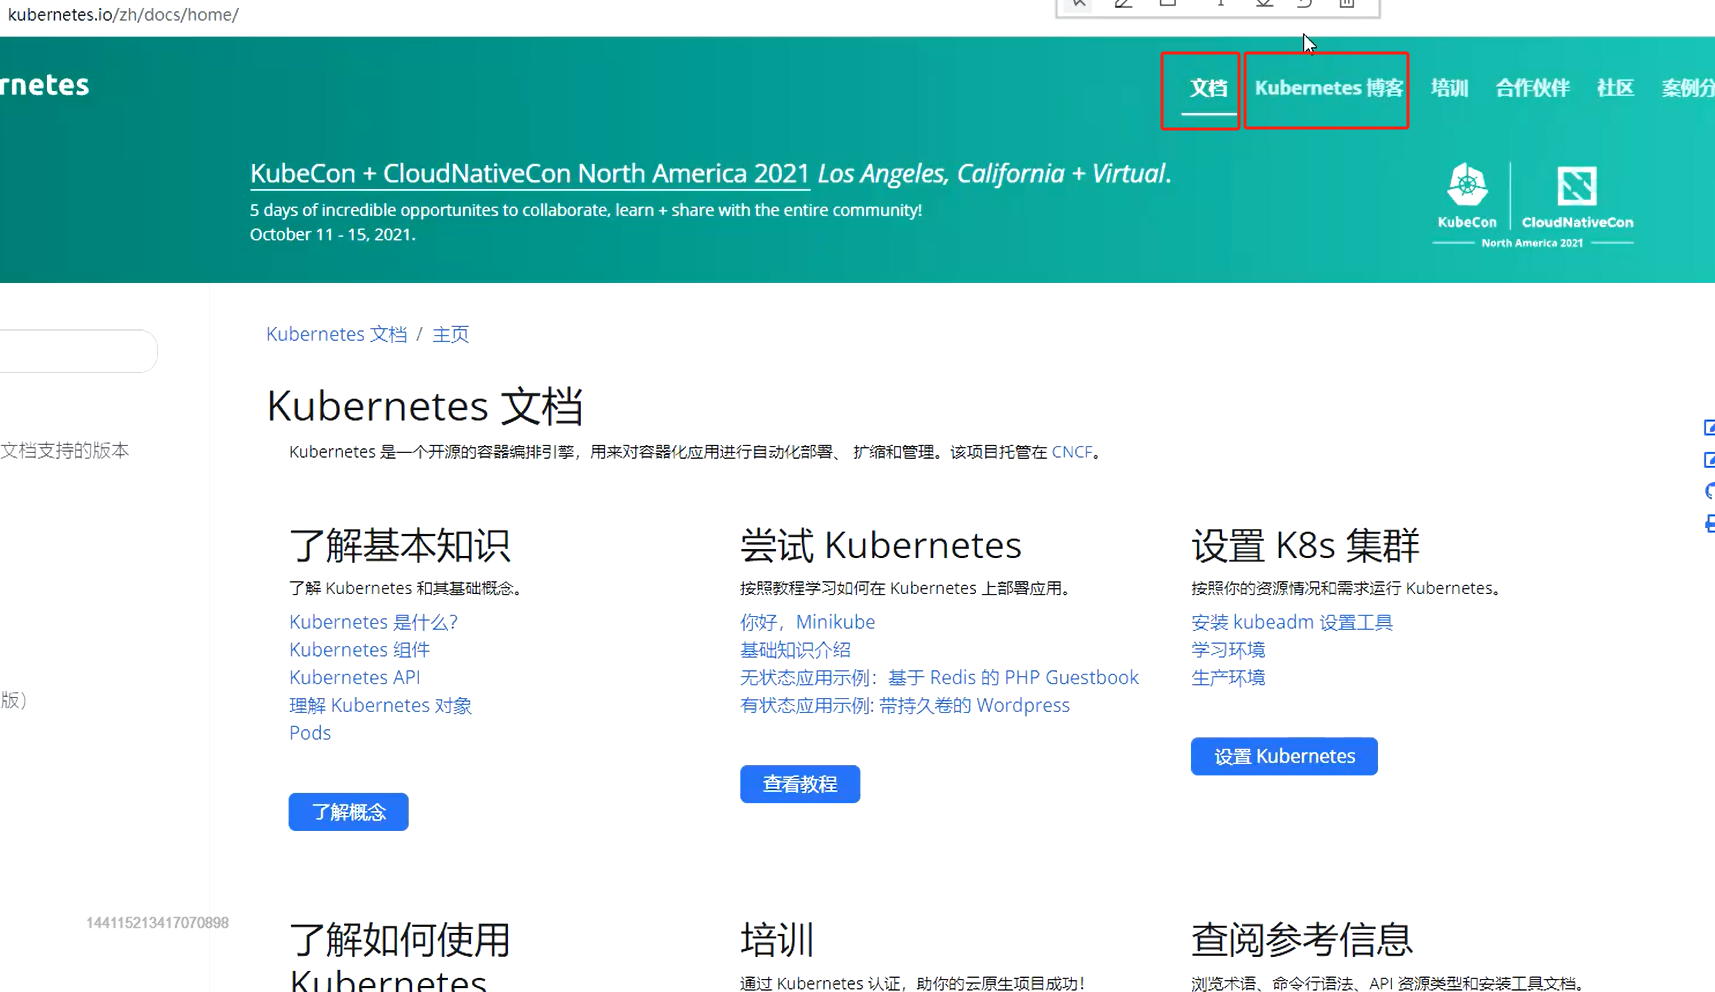Click the 设置 Kubernetes button

[x=1284, y=756]
